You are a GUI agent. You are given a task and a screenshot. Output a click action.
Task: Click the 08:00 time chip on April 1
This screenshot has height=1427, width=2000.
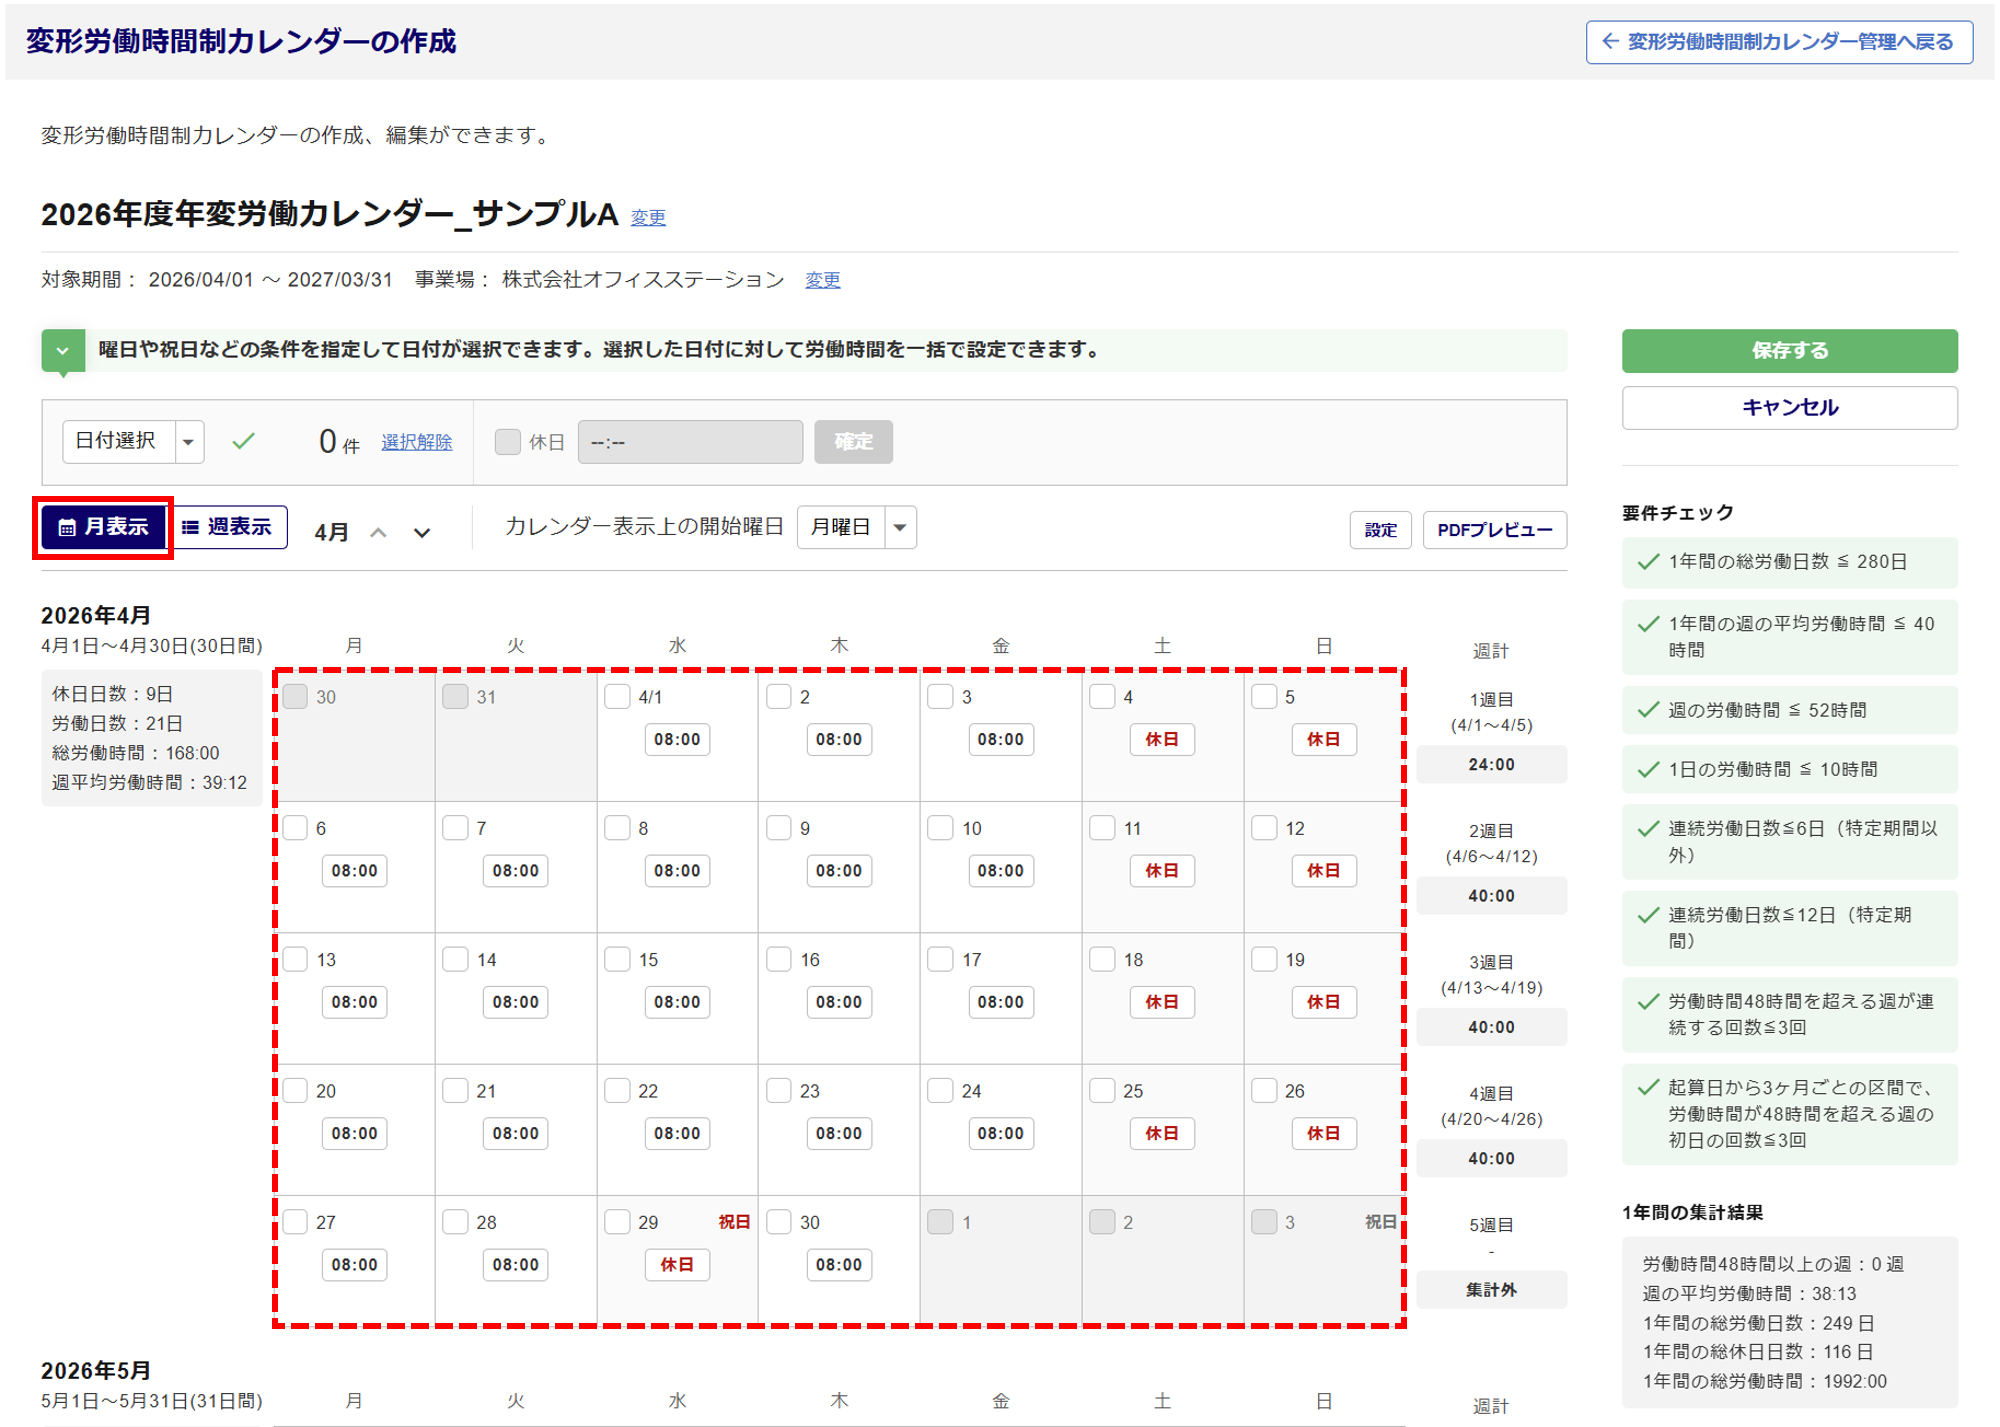(x=677, y=740)
